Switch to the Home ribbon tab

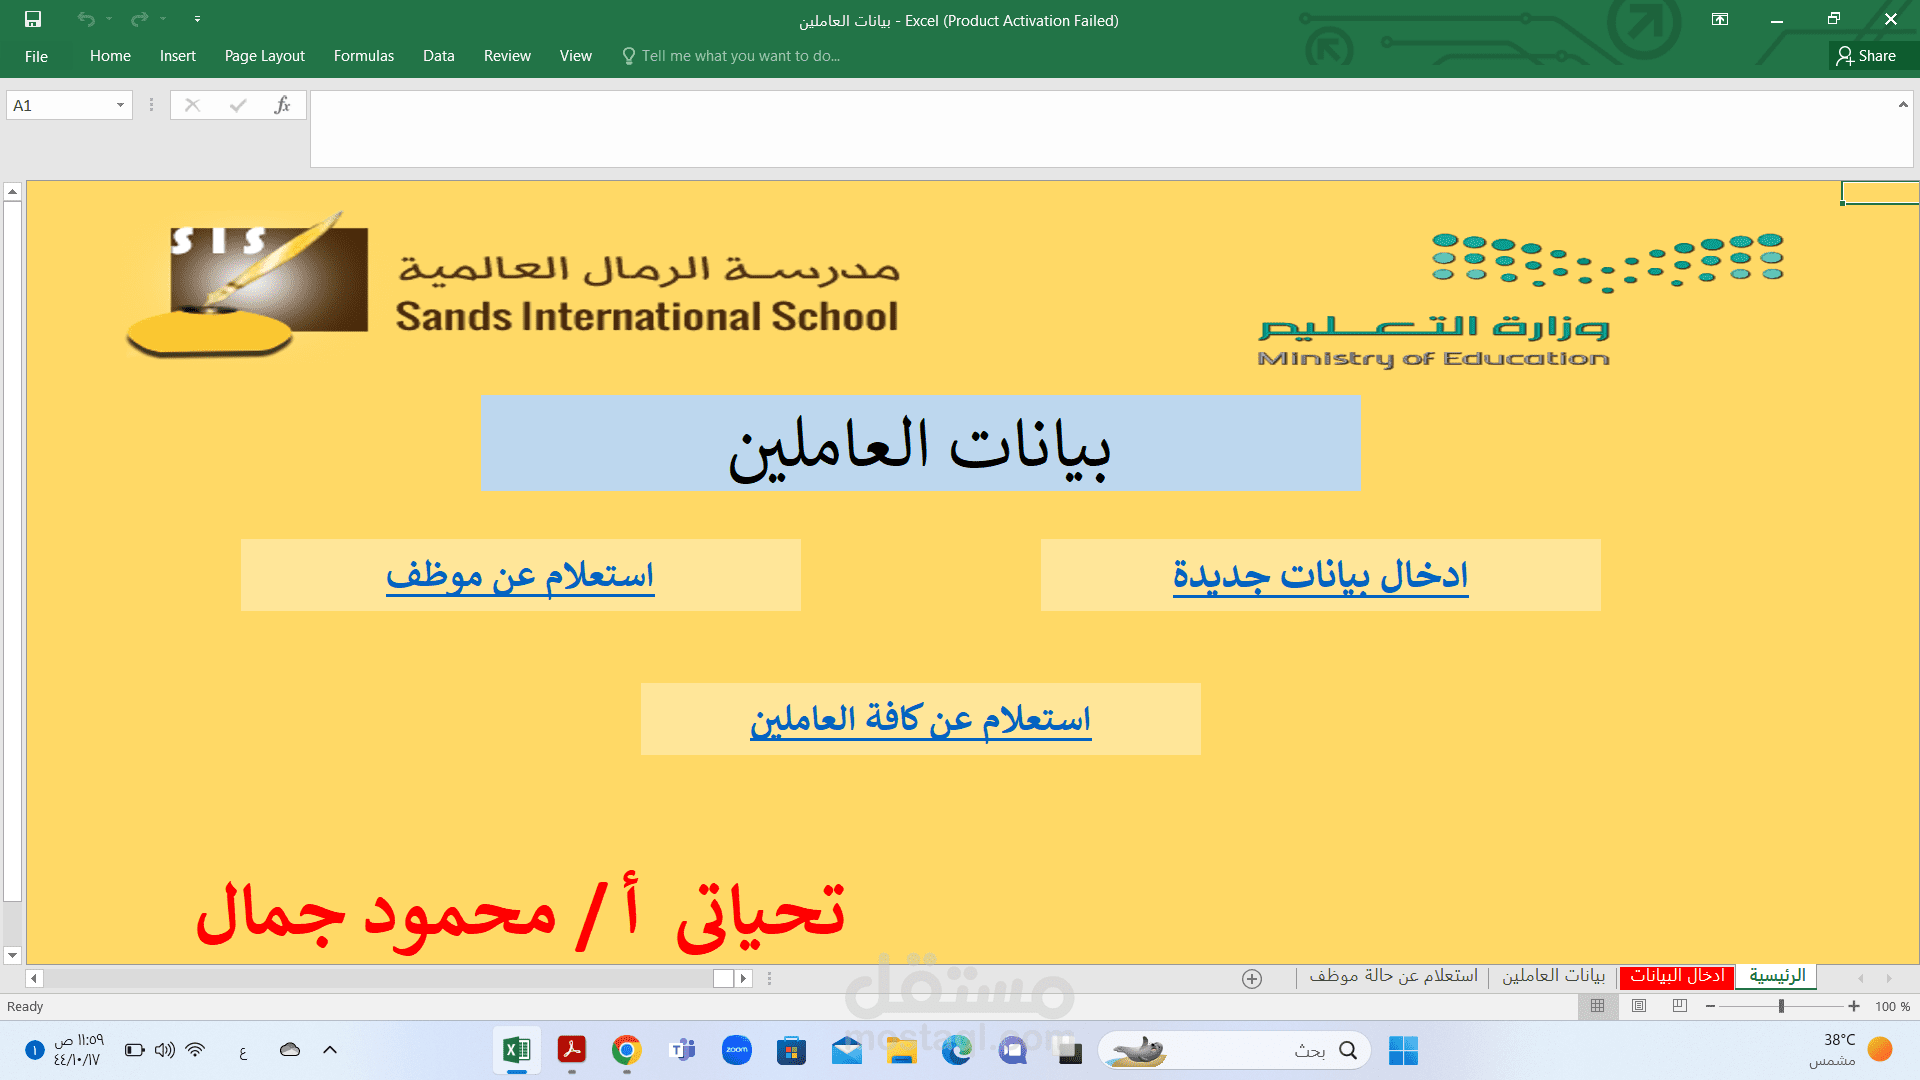[110, 56]
